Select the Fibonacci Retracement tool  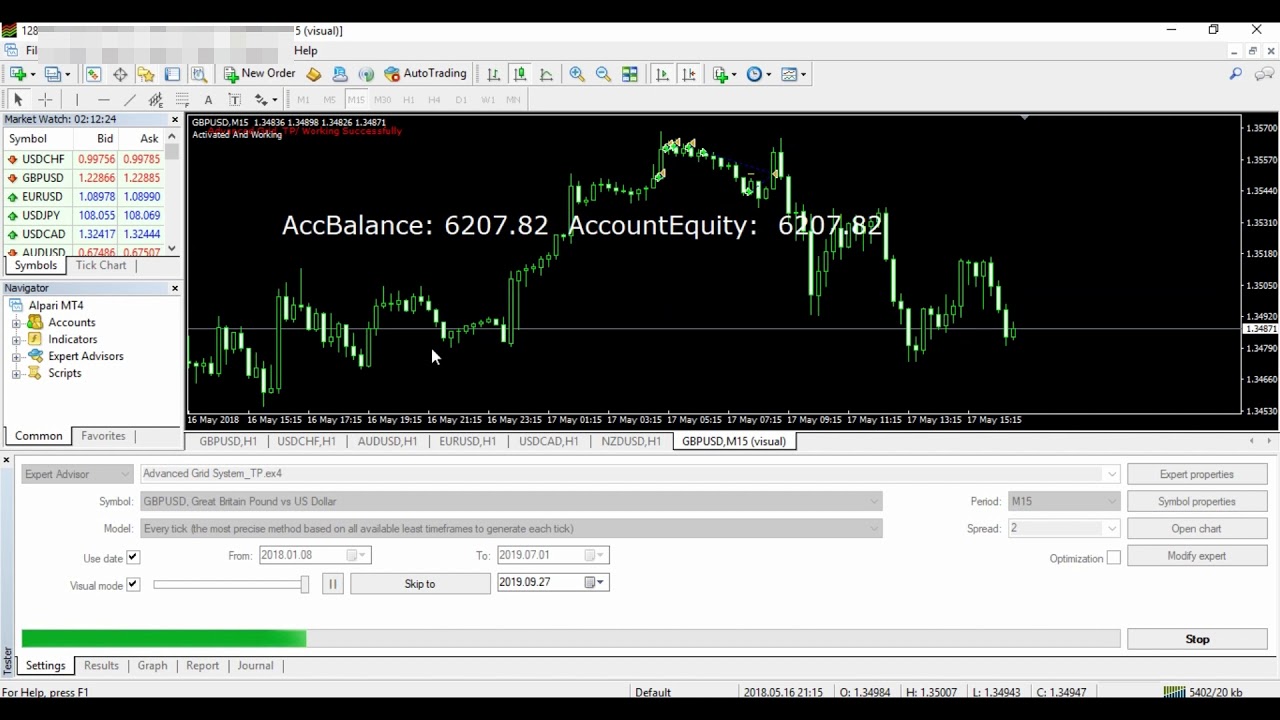click(182, 99)
